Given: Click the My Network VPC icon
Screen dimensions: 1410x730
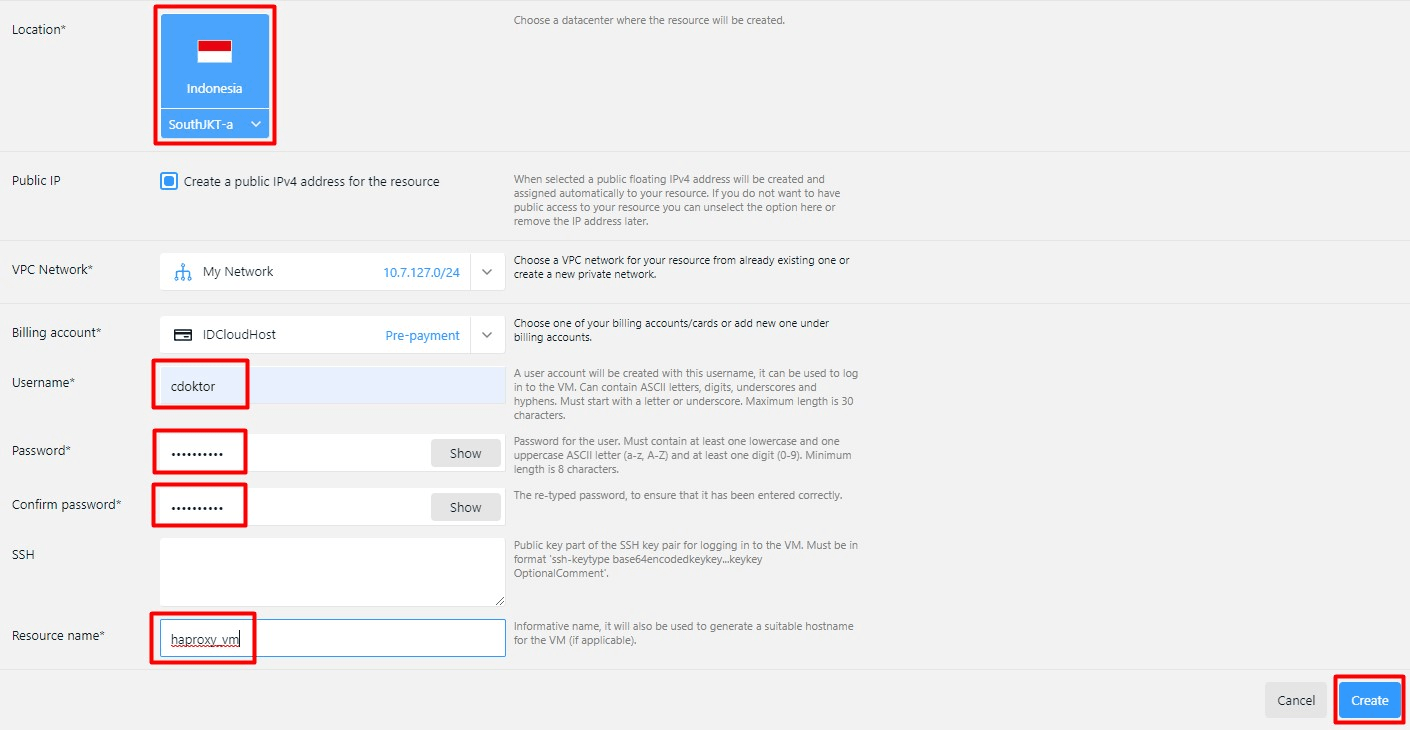Looking at the screenshot, I should pos(183,271).
